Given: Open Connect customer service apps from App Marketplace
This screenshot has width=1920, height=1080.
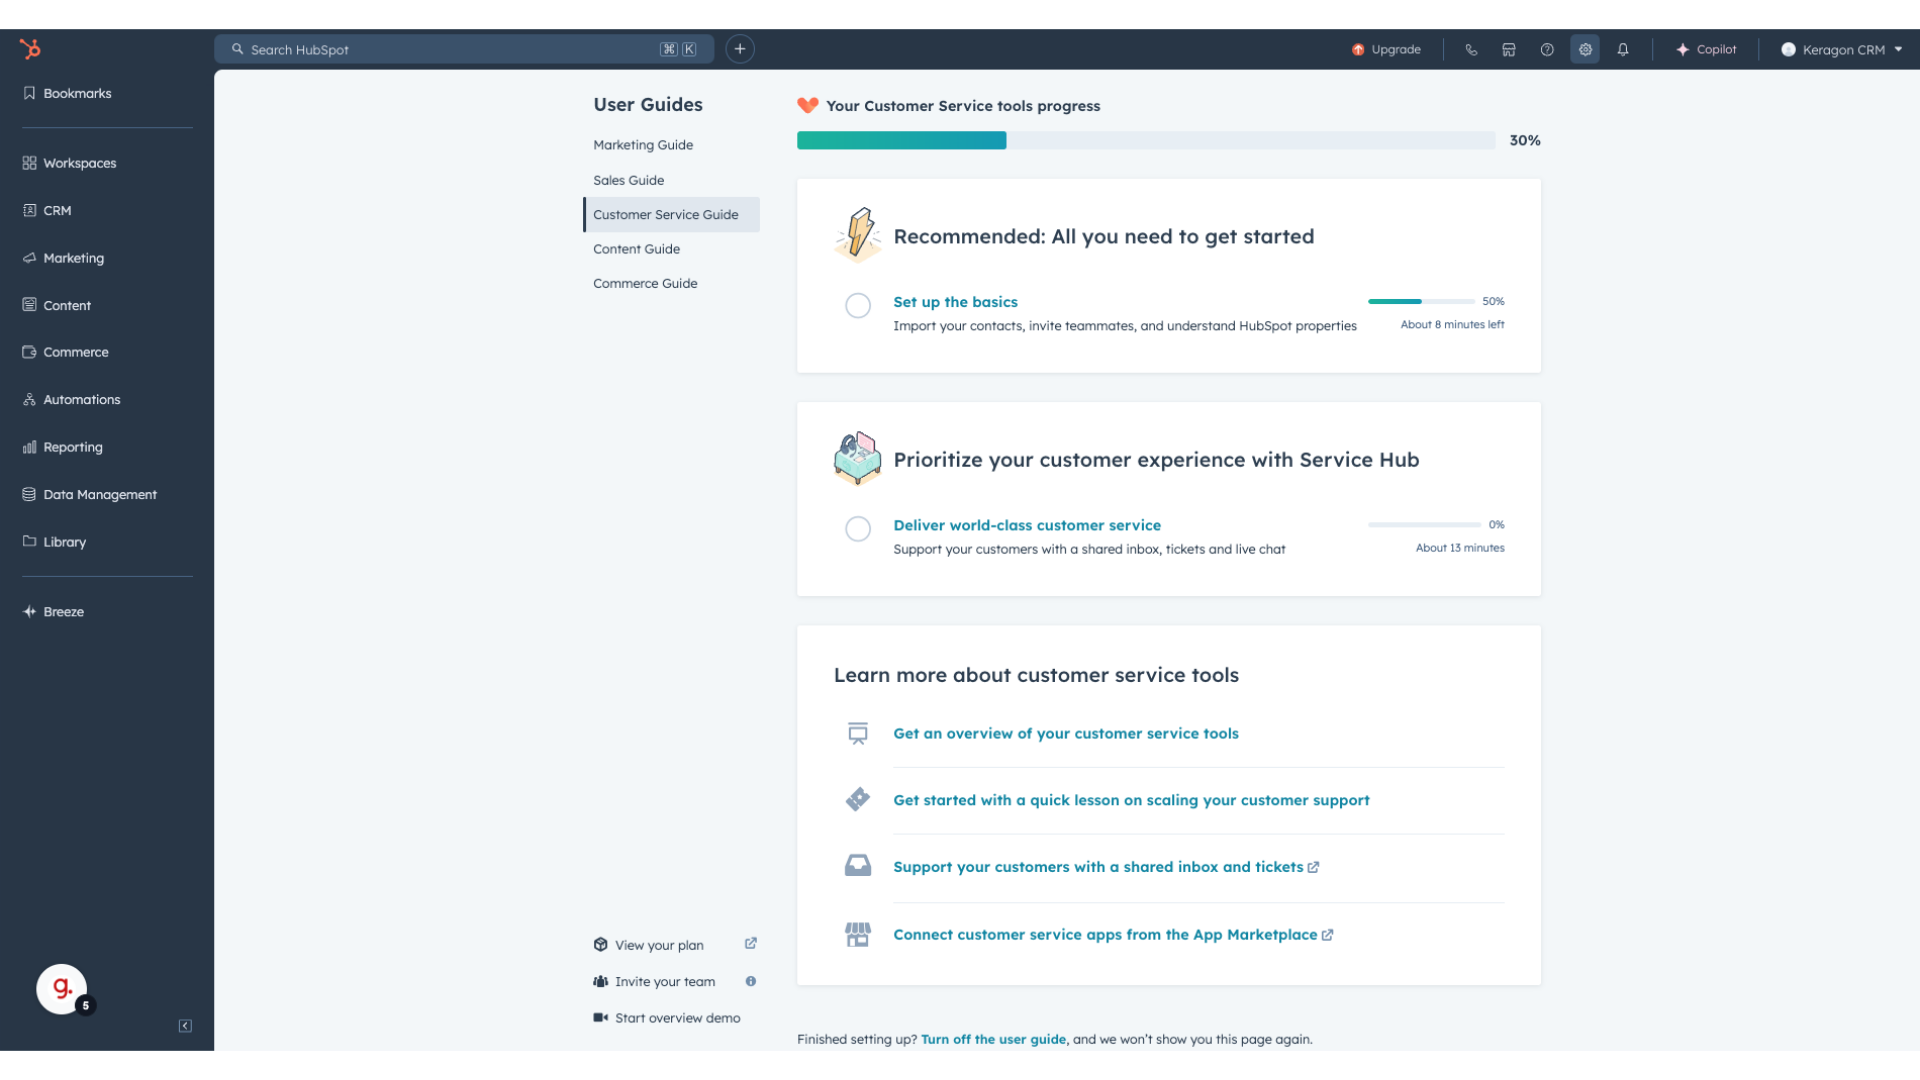Looking at the screenshot, I should (x=1113, y=934).
